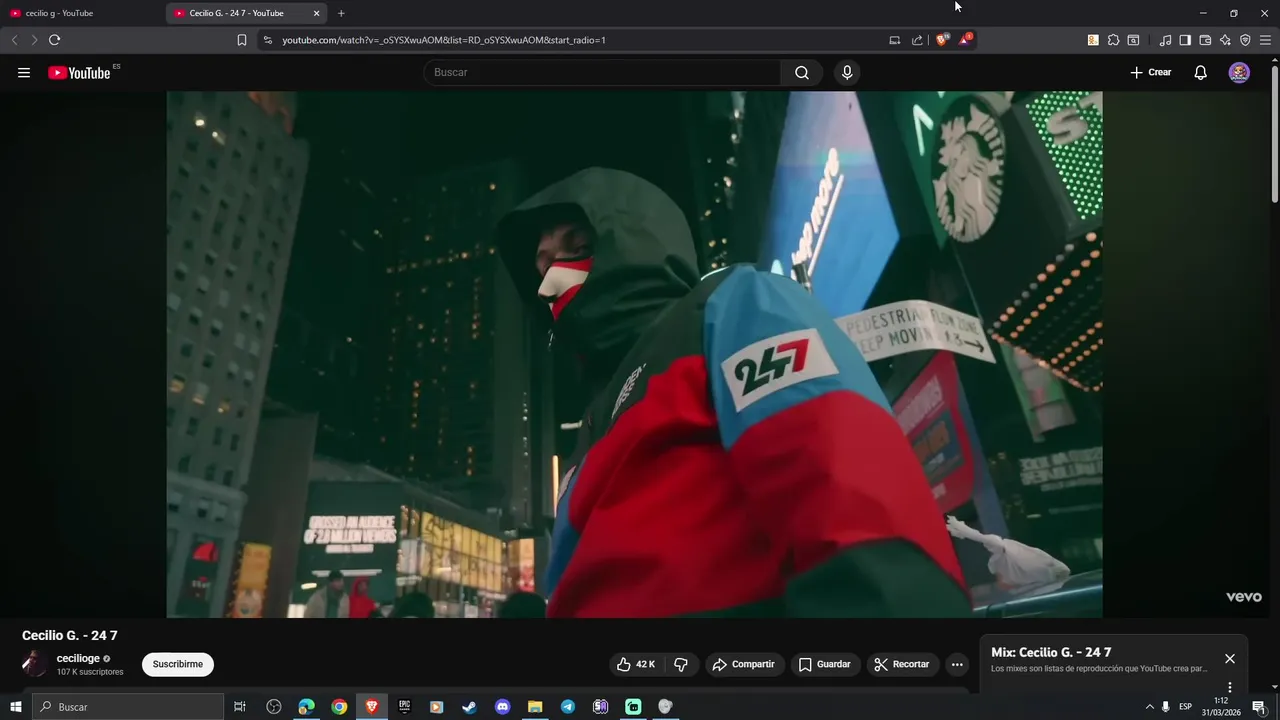Save the video with Guardar

pos(825,664)
